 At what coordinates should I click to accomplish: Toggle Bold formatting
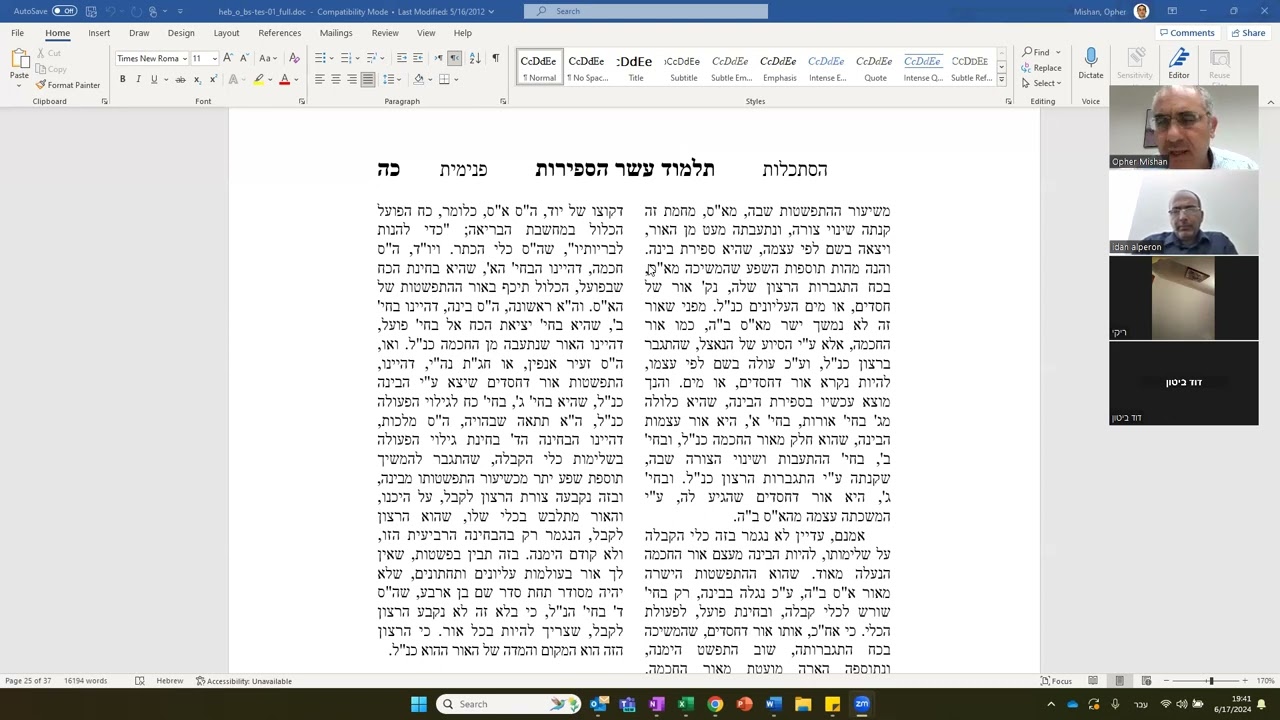tap(122, 79)
